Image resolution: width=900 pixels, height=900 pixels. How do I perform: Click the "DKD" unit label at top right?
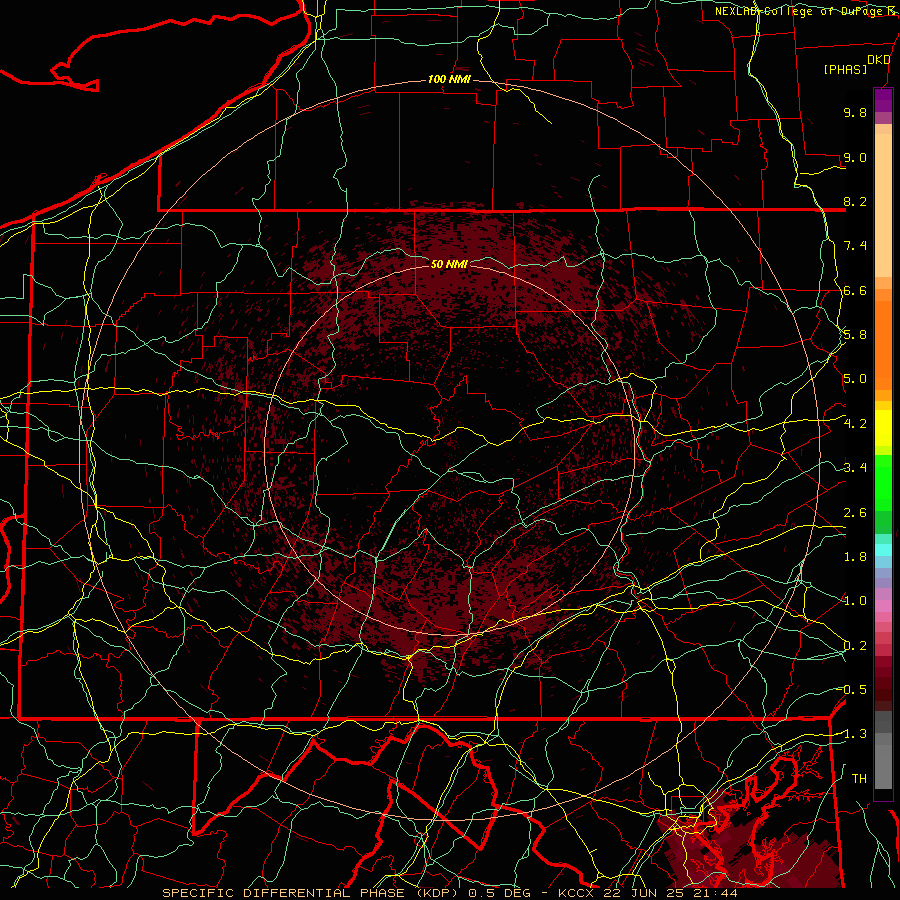tap(878, 60)
